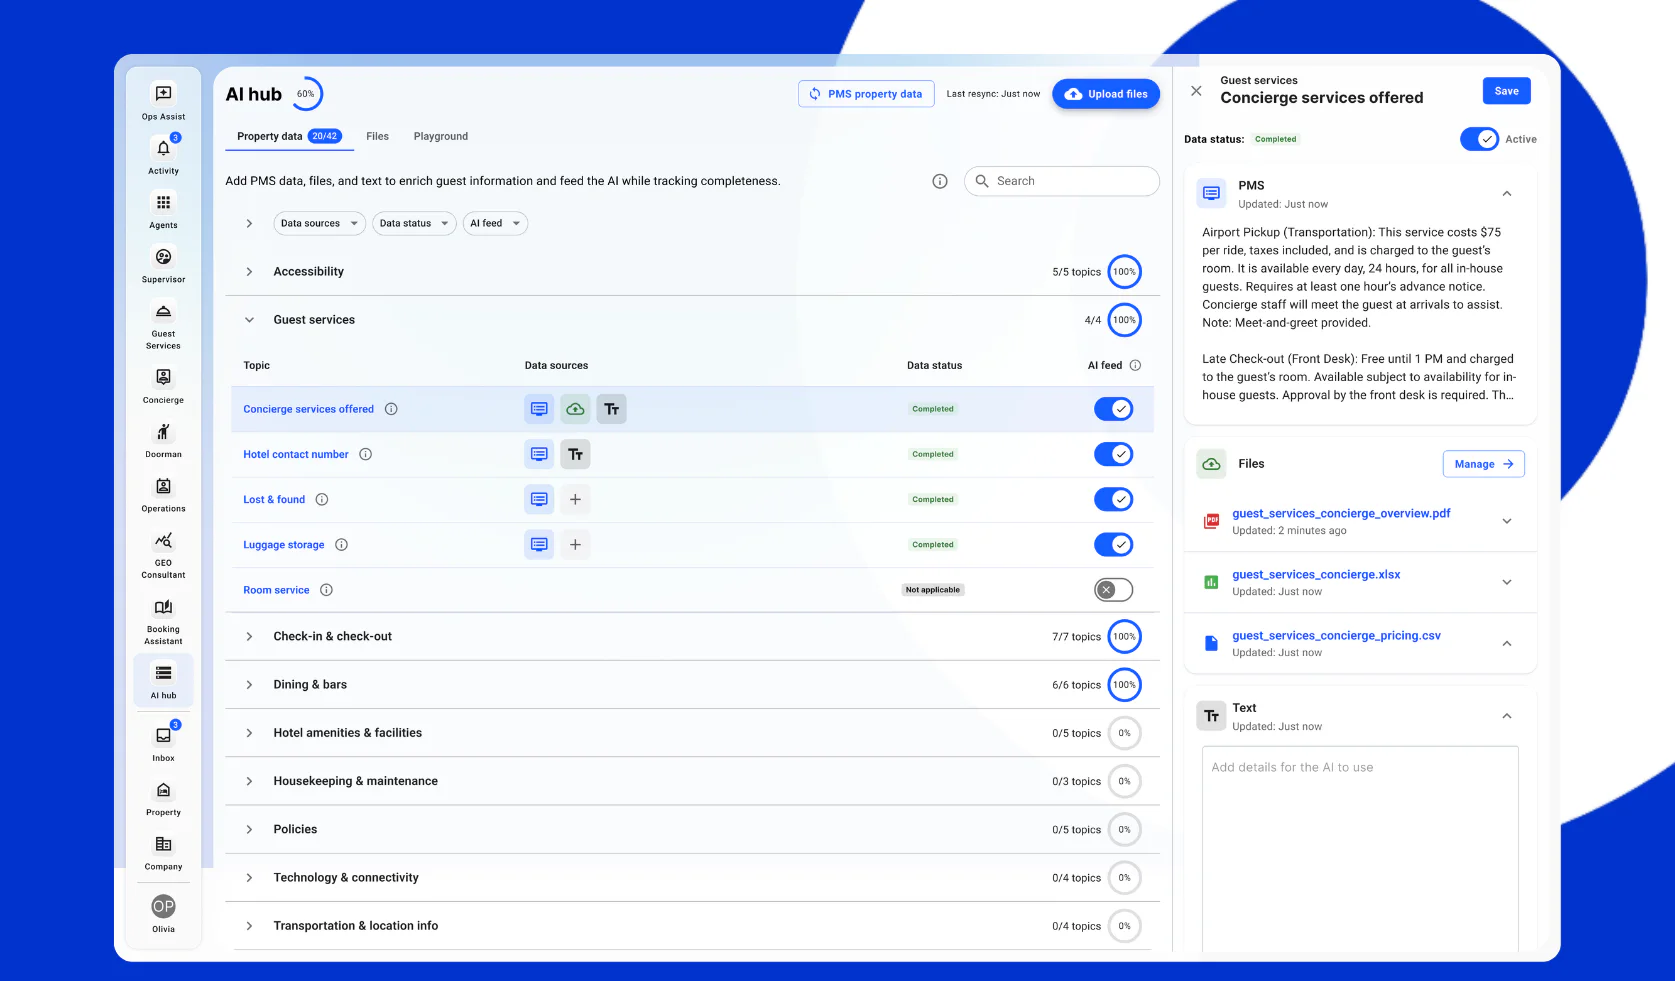Collapse Guest services category
1675x981 pixels.
click(249, 320)
